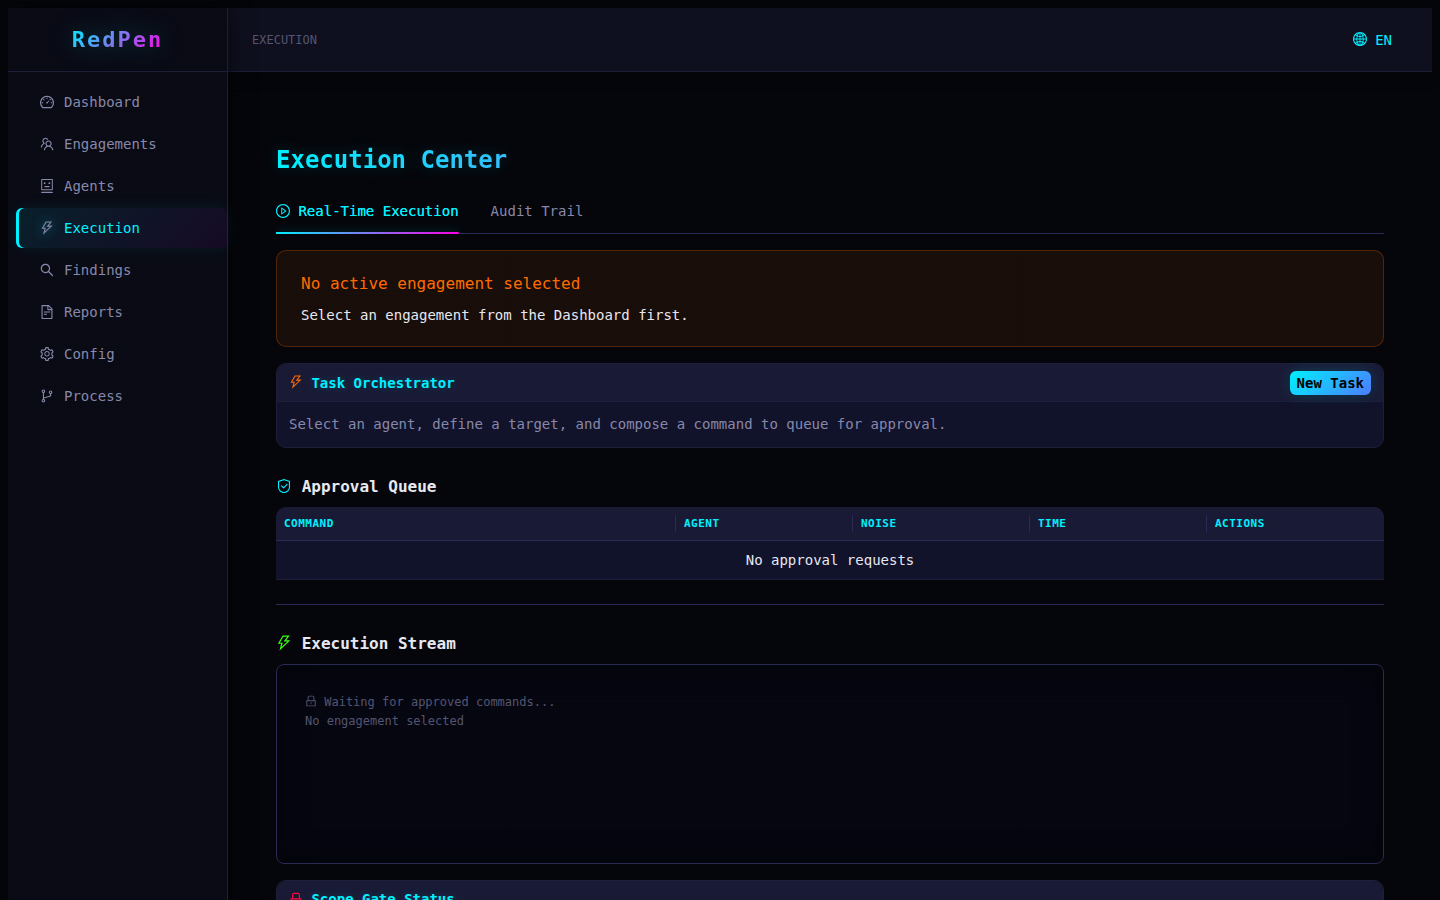Go to Engagements in sidebar
The image size is (1440, 900).
[x=118, y=144]
